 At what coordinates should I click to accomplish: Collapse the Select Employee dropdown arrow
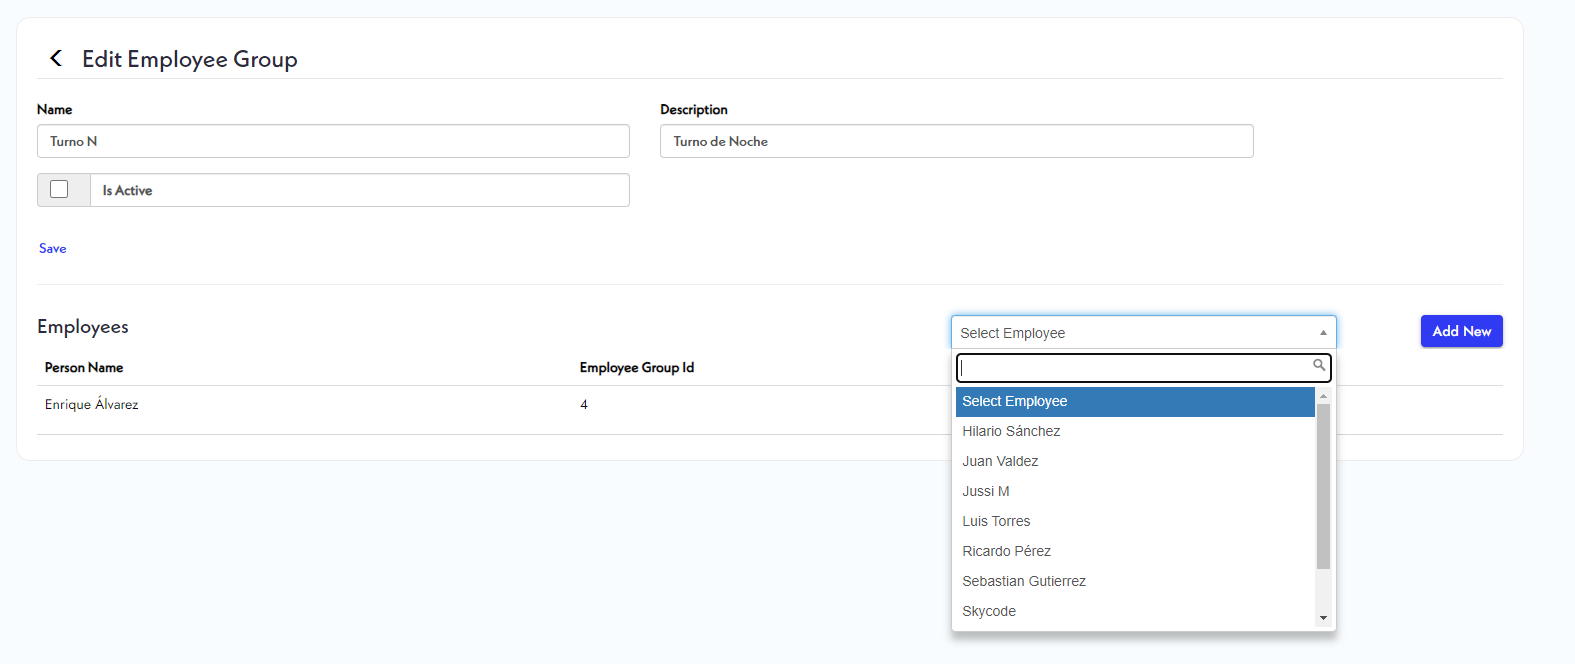pyautogui.click(x=1322, y=333)
